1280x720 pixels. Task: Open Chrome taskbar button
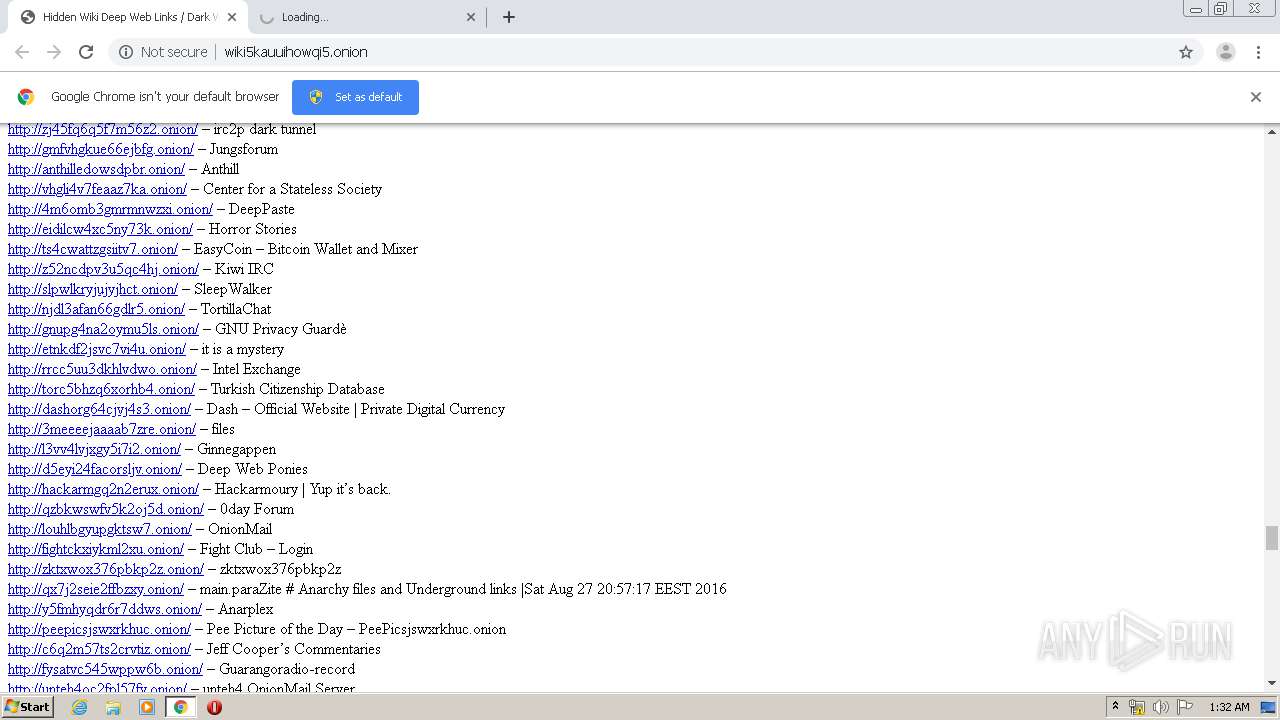[x=180, y=707]
